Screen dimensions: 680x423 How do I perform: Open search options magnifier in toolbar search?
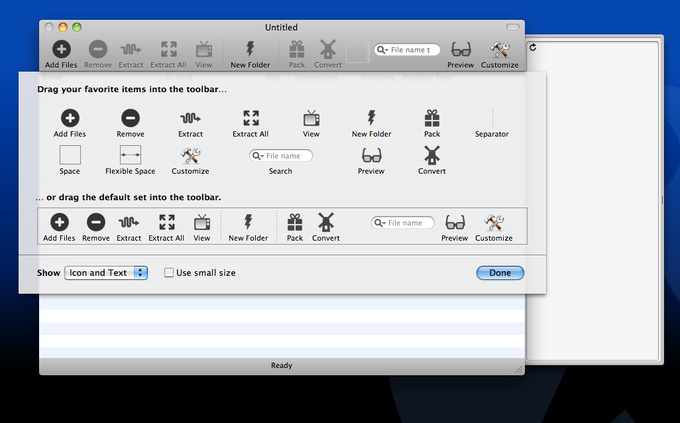382,50
